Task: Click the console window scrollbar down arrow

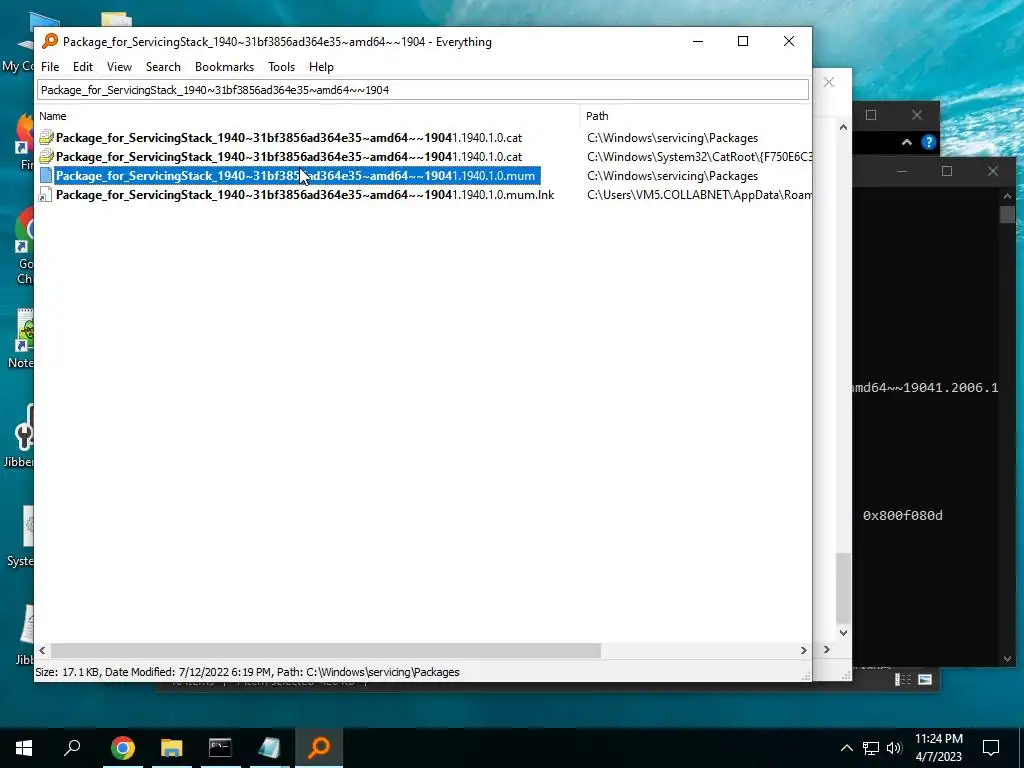Action: coord(1007,659)
